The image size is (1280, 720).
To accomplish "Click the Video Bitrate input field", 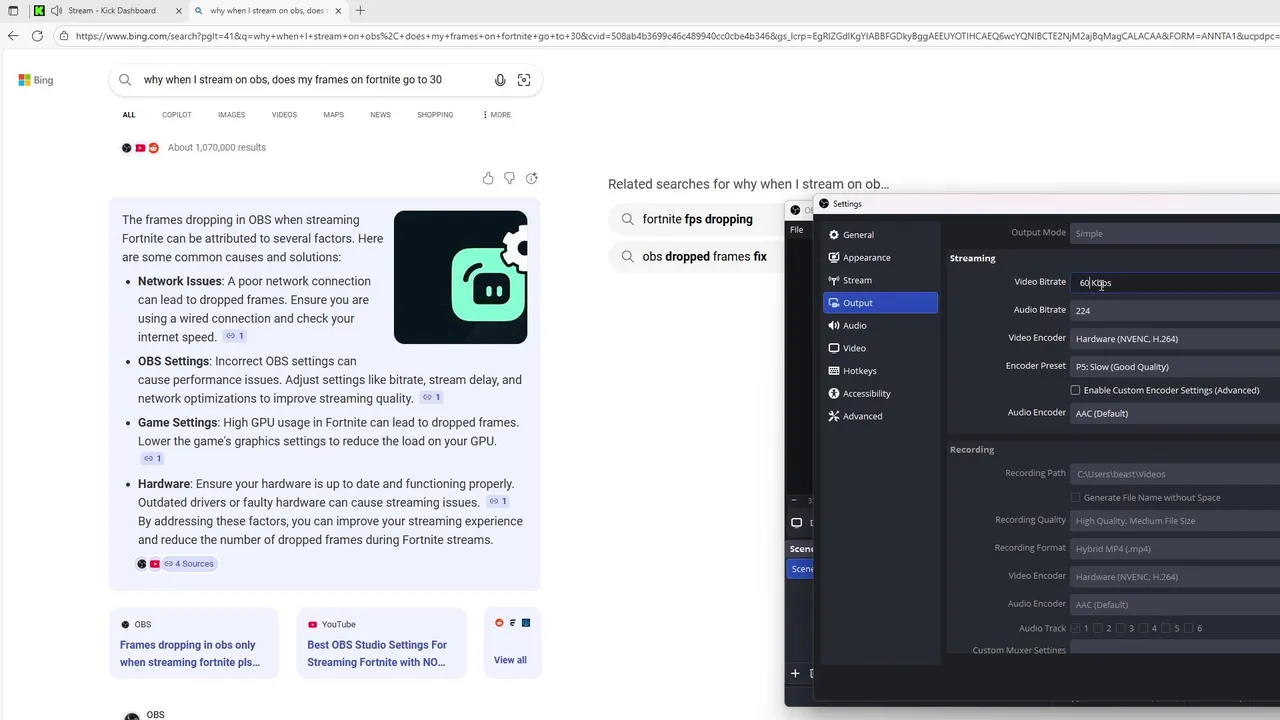I will pyautogui.click(x=1175, y=282).
